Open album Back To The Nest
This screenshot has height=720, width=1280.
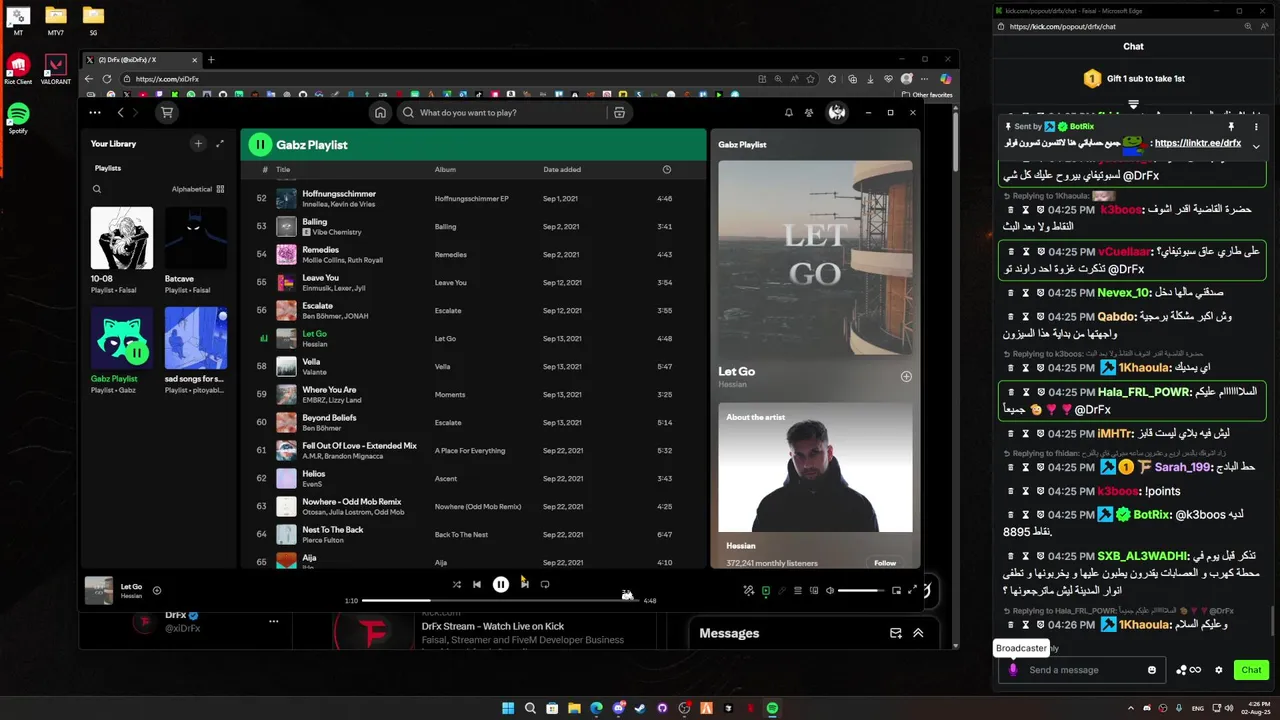click(x=461, y=535)
